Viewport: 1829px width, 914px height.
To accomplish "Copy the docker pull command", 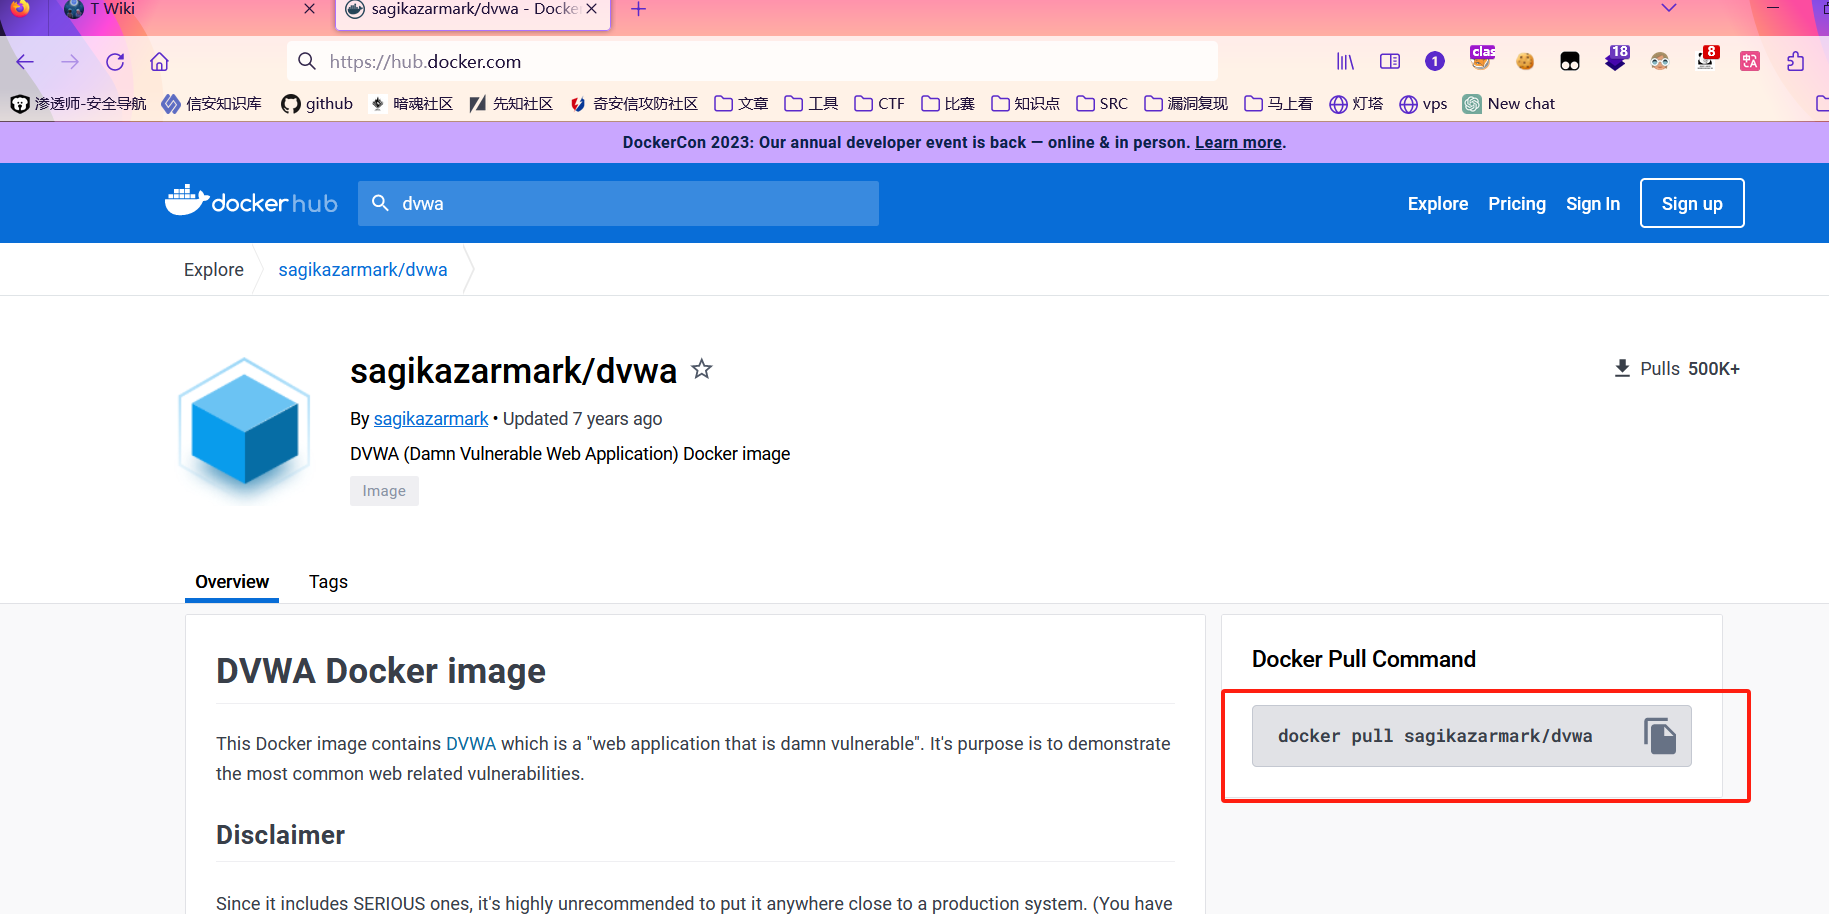I will pos(1660,736).
